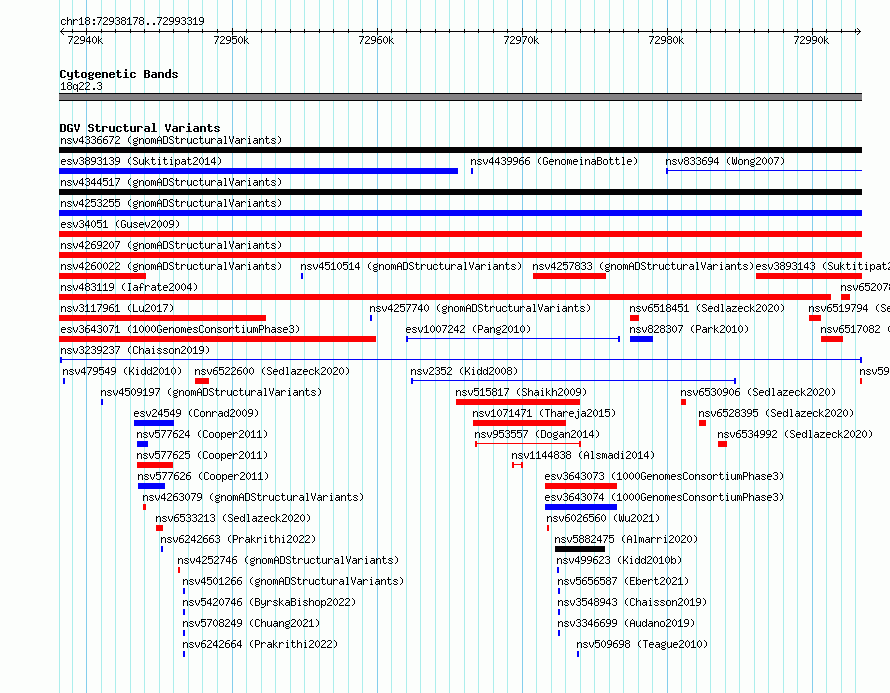Select the nsv4344517 gnomAD variant label

[171, 182]
